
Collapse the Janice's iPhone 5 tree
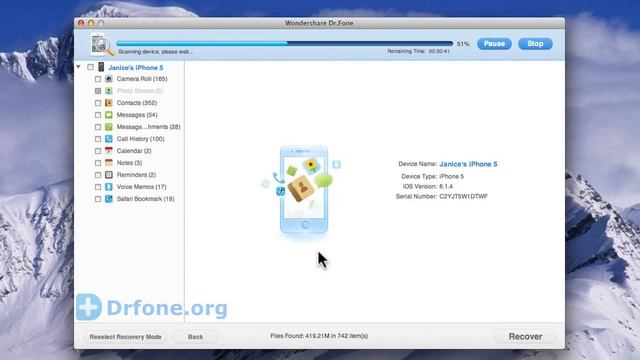[78, 67]
